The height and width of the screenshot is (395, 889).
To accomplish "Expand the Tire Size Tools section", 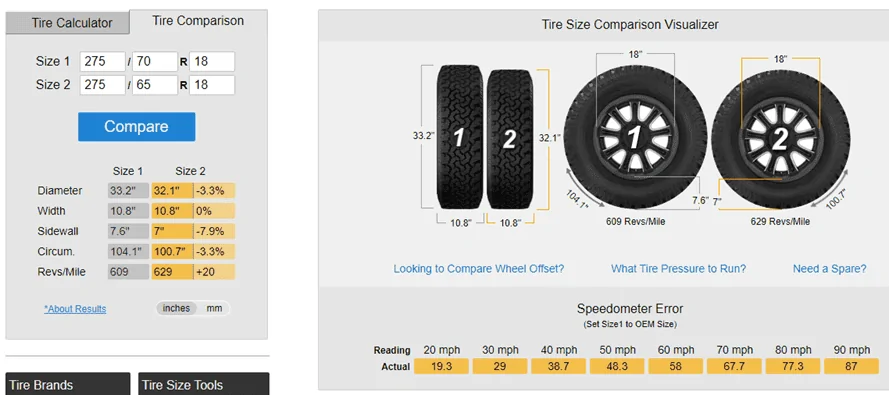I will click(x=204, y=384).
